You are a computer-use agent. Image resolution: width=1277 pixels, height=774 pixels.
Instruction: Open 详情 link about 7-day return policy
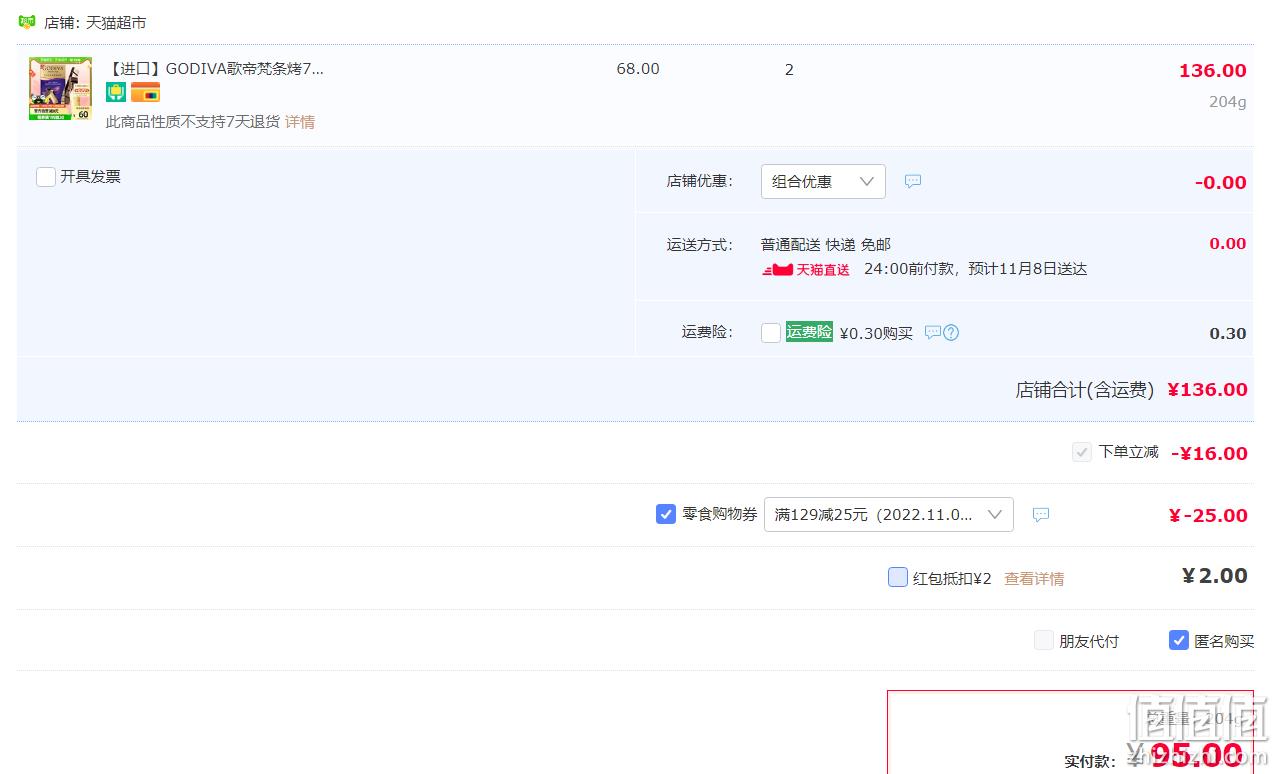300,122
